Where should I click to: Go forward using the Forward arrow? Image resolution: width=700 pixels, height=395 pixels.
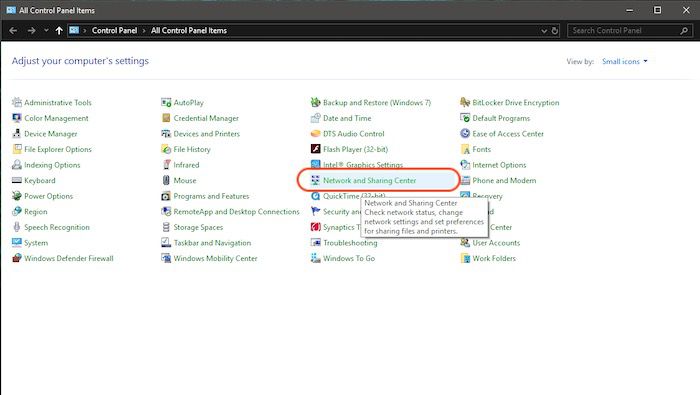(31, 30)
